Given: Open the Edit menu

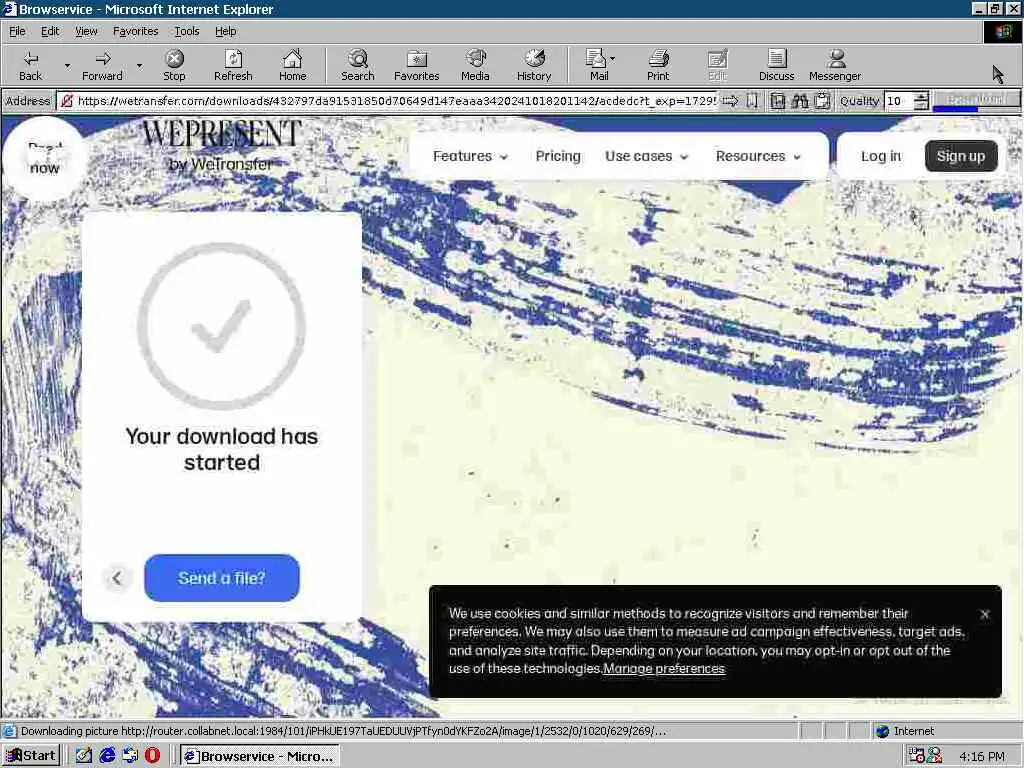Looking at the screenshot, I should coord(50,31).
